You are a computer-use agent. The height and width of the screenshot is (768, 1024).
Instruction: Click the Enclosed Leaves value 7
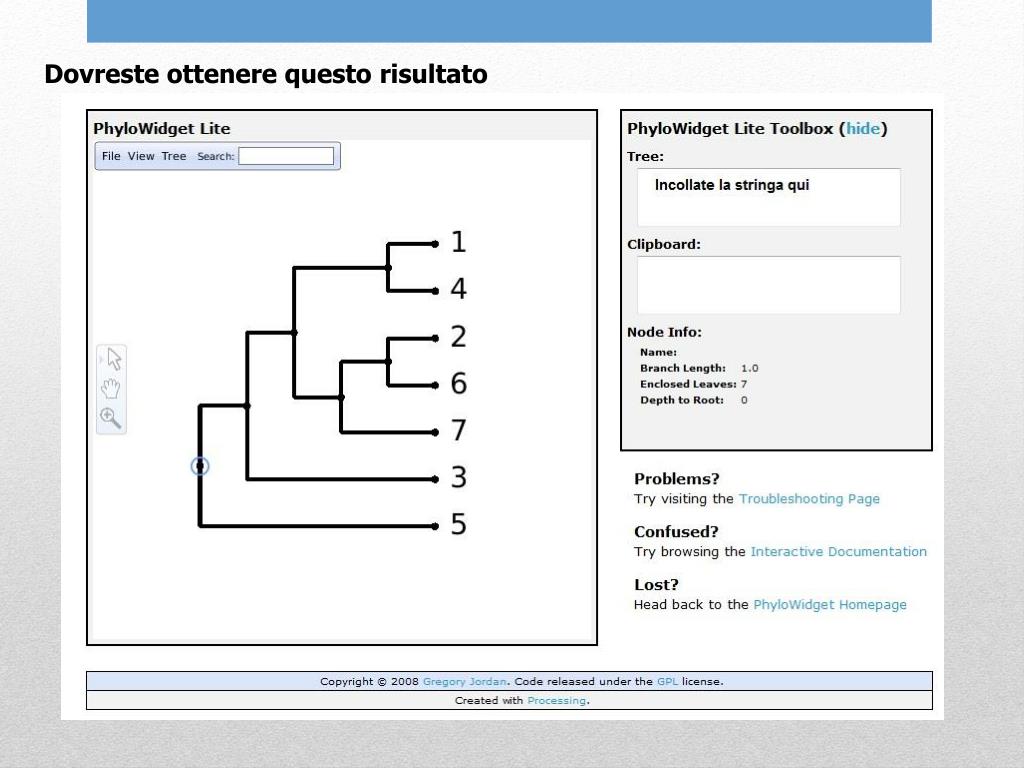pos(744,384)
